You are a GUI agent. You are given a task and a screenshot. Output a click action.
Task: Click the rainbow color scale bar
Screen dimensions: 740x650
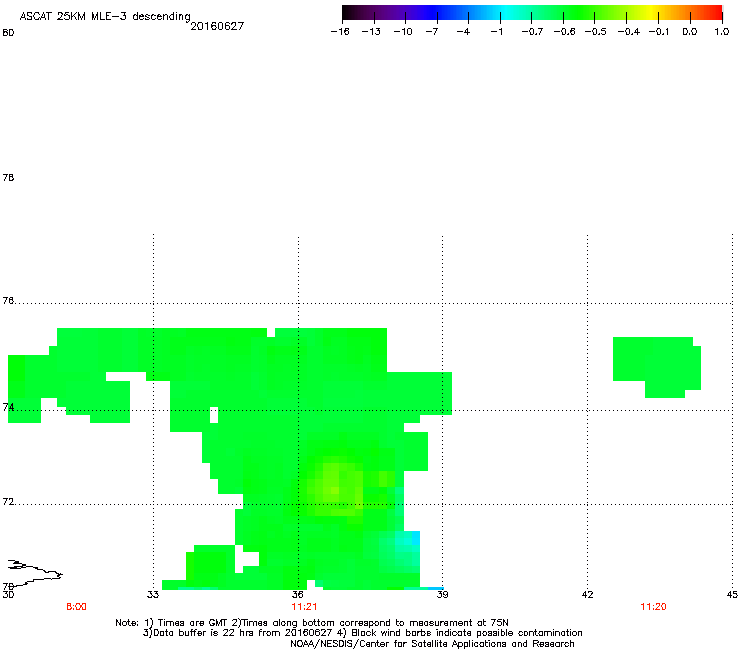coord(532,12)
